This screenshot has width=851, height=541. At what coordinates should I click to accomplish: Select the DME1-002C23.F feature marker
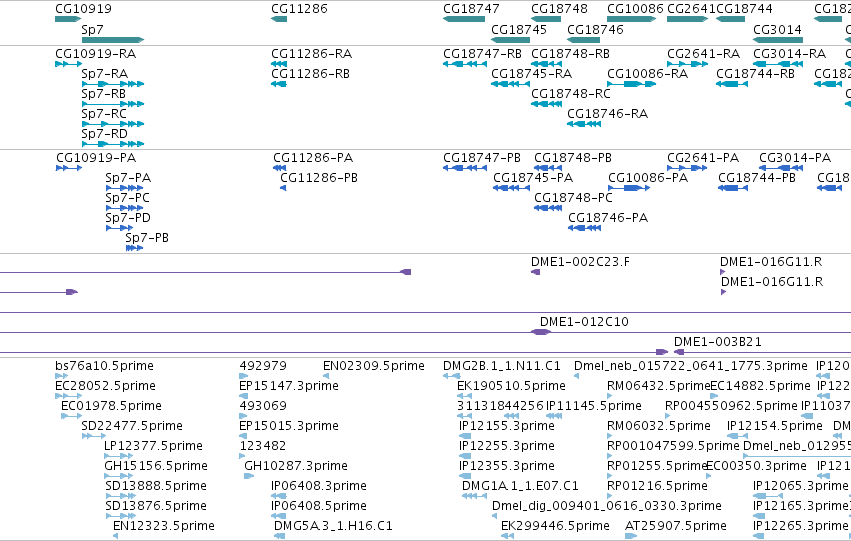click(535, 272)
